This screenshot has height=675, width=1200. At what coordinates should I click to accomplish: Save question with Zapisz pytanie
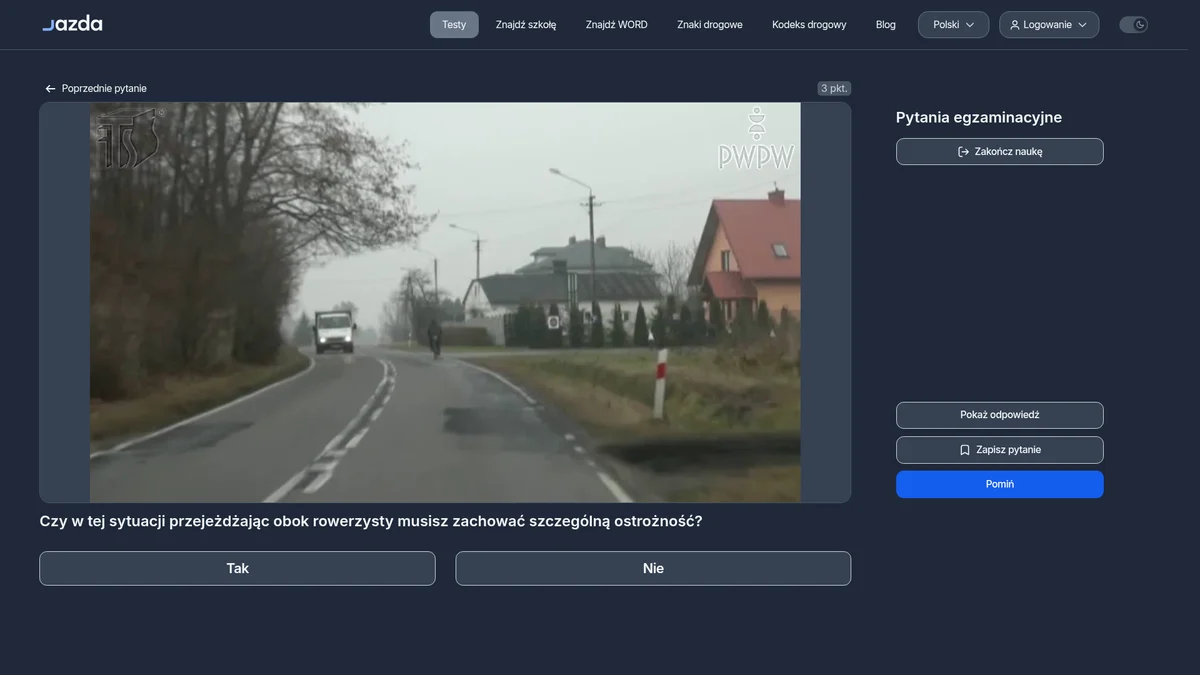(x=1000, y=450)
